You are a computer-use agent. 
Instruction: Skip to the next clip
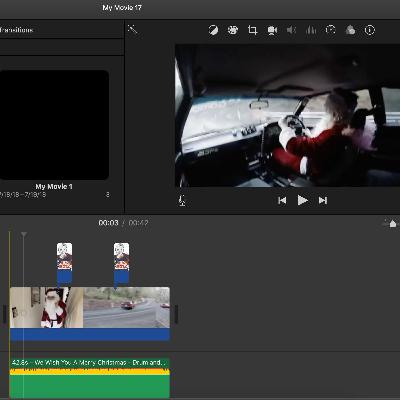[x=323, y=200]
